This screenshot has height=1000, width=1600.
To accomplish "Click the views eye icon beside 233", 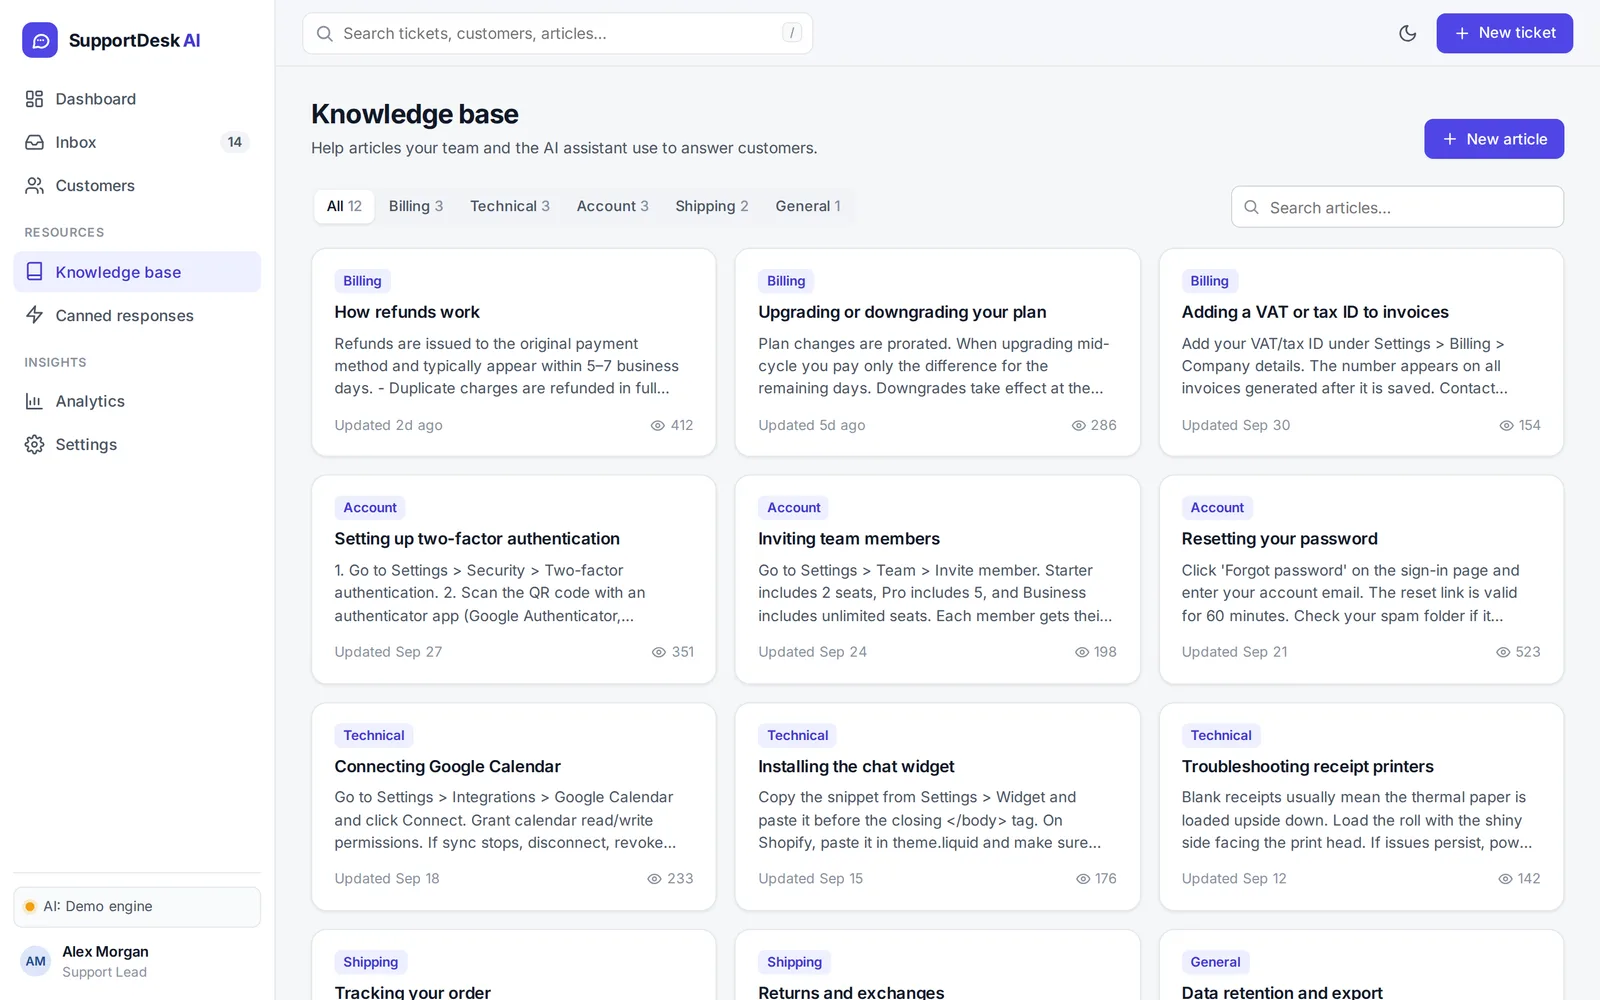I will tap(655, 879).
